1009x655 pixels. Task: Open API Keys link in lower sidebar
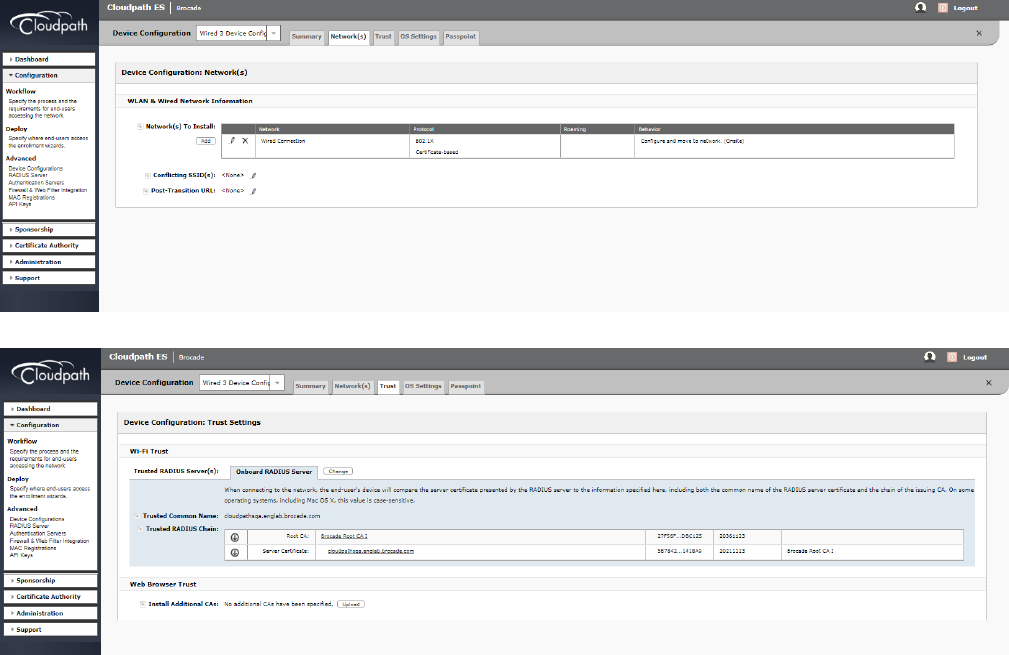point(21,555)
